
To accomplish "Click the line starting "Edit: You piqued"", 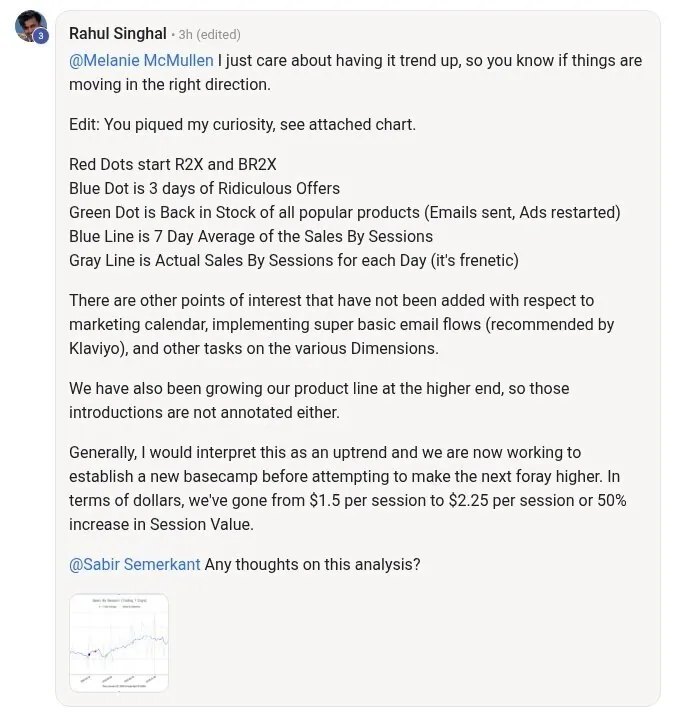I will tap(242, 124).
